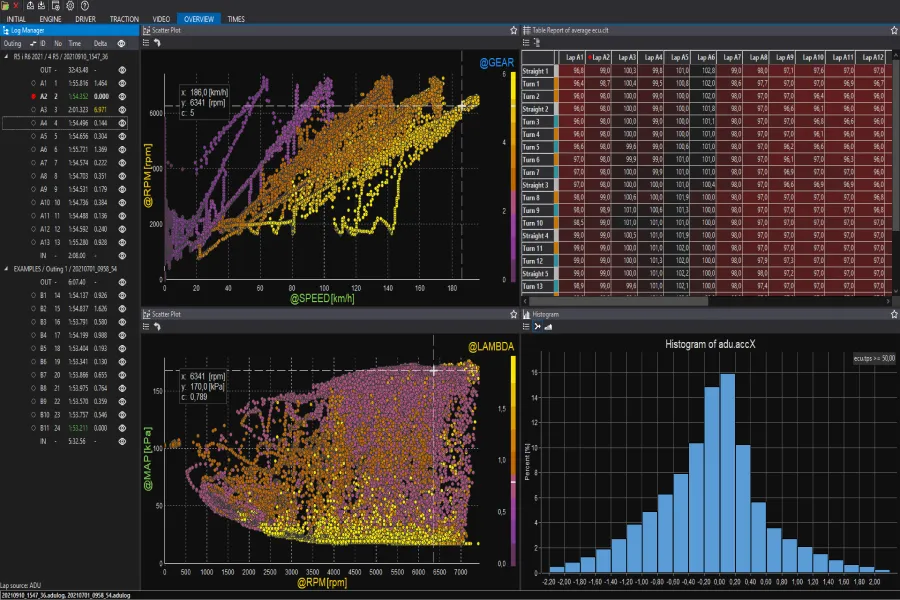Click the Straight 1 row label

[538, 71]
